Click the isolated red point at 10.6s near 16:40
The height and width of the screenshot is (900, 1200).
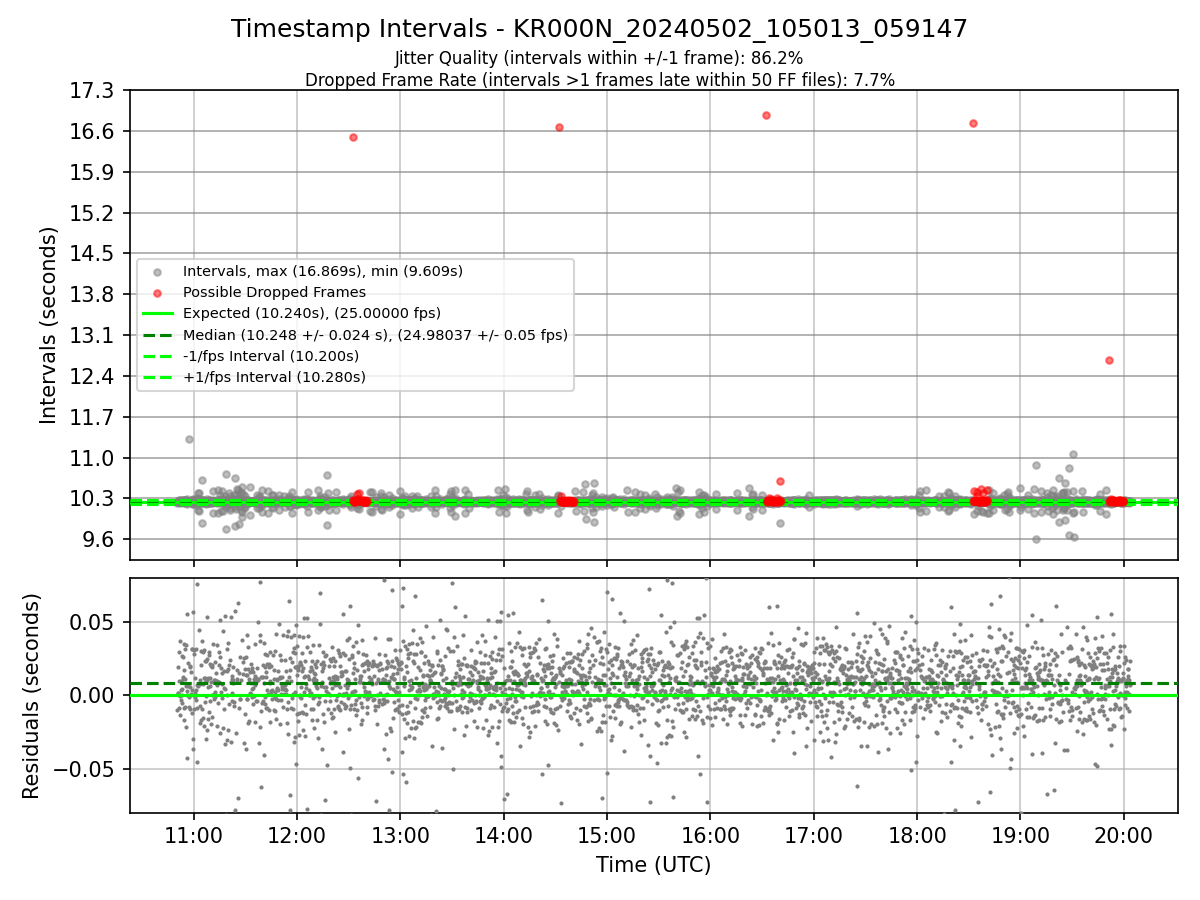pos(780,481)
